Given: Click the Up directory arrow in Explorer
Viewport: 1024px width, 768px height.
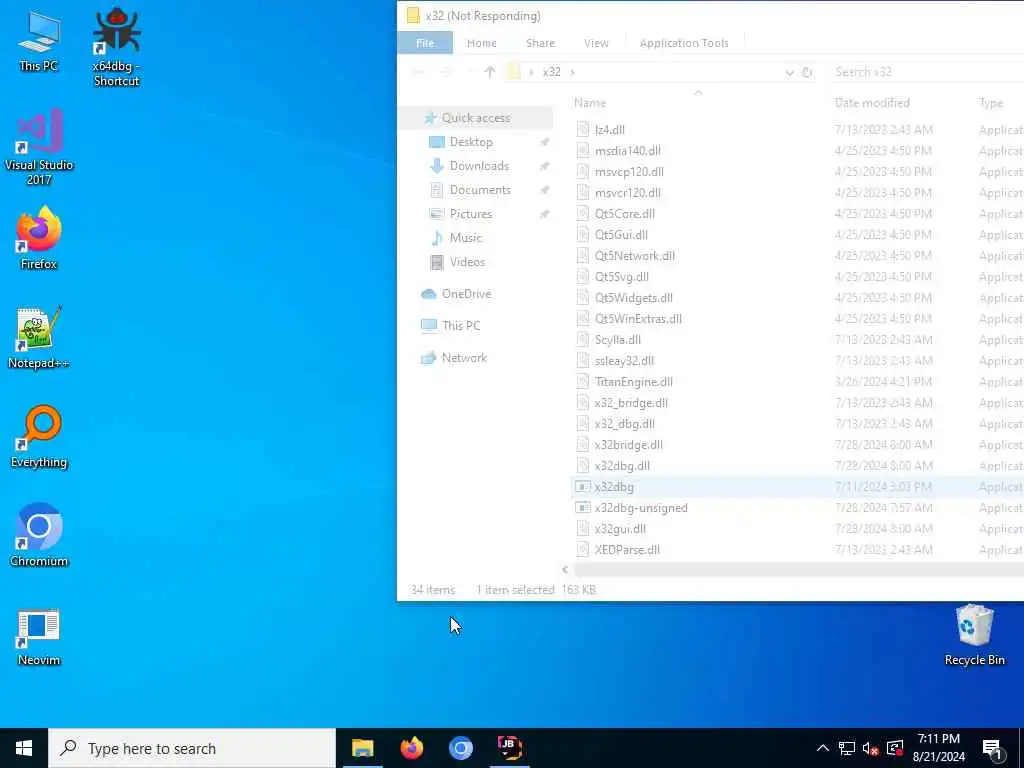Looking at the screenshot, I should (490, 72).
